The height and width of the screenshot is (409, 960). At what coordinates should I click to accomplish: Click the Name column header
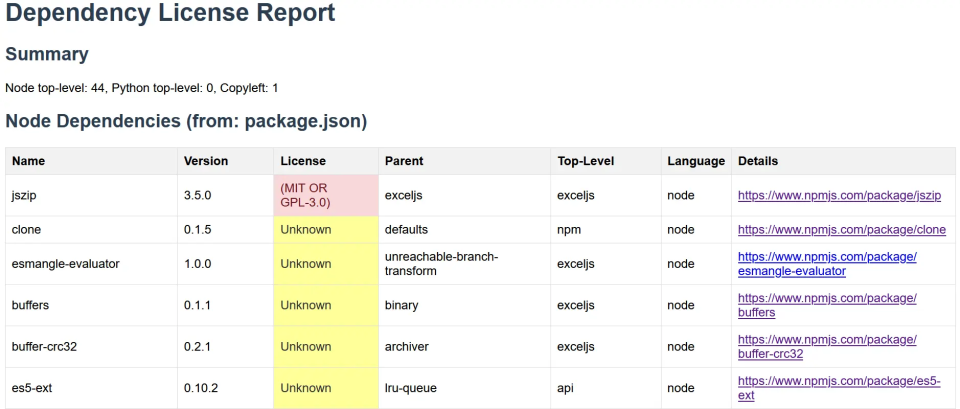point(28,161)
